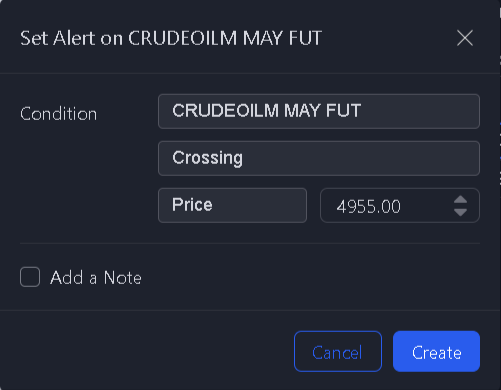Open the CRUDEOILM MAY FUT symbol dropdown
This screenshot has height=390, width=501.
coord(319,111)
